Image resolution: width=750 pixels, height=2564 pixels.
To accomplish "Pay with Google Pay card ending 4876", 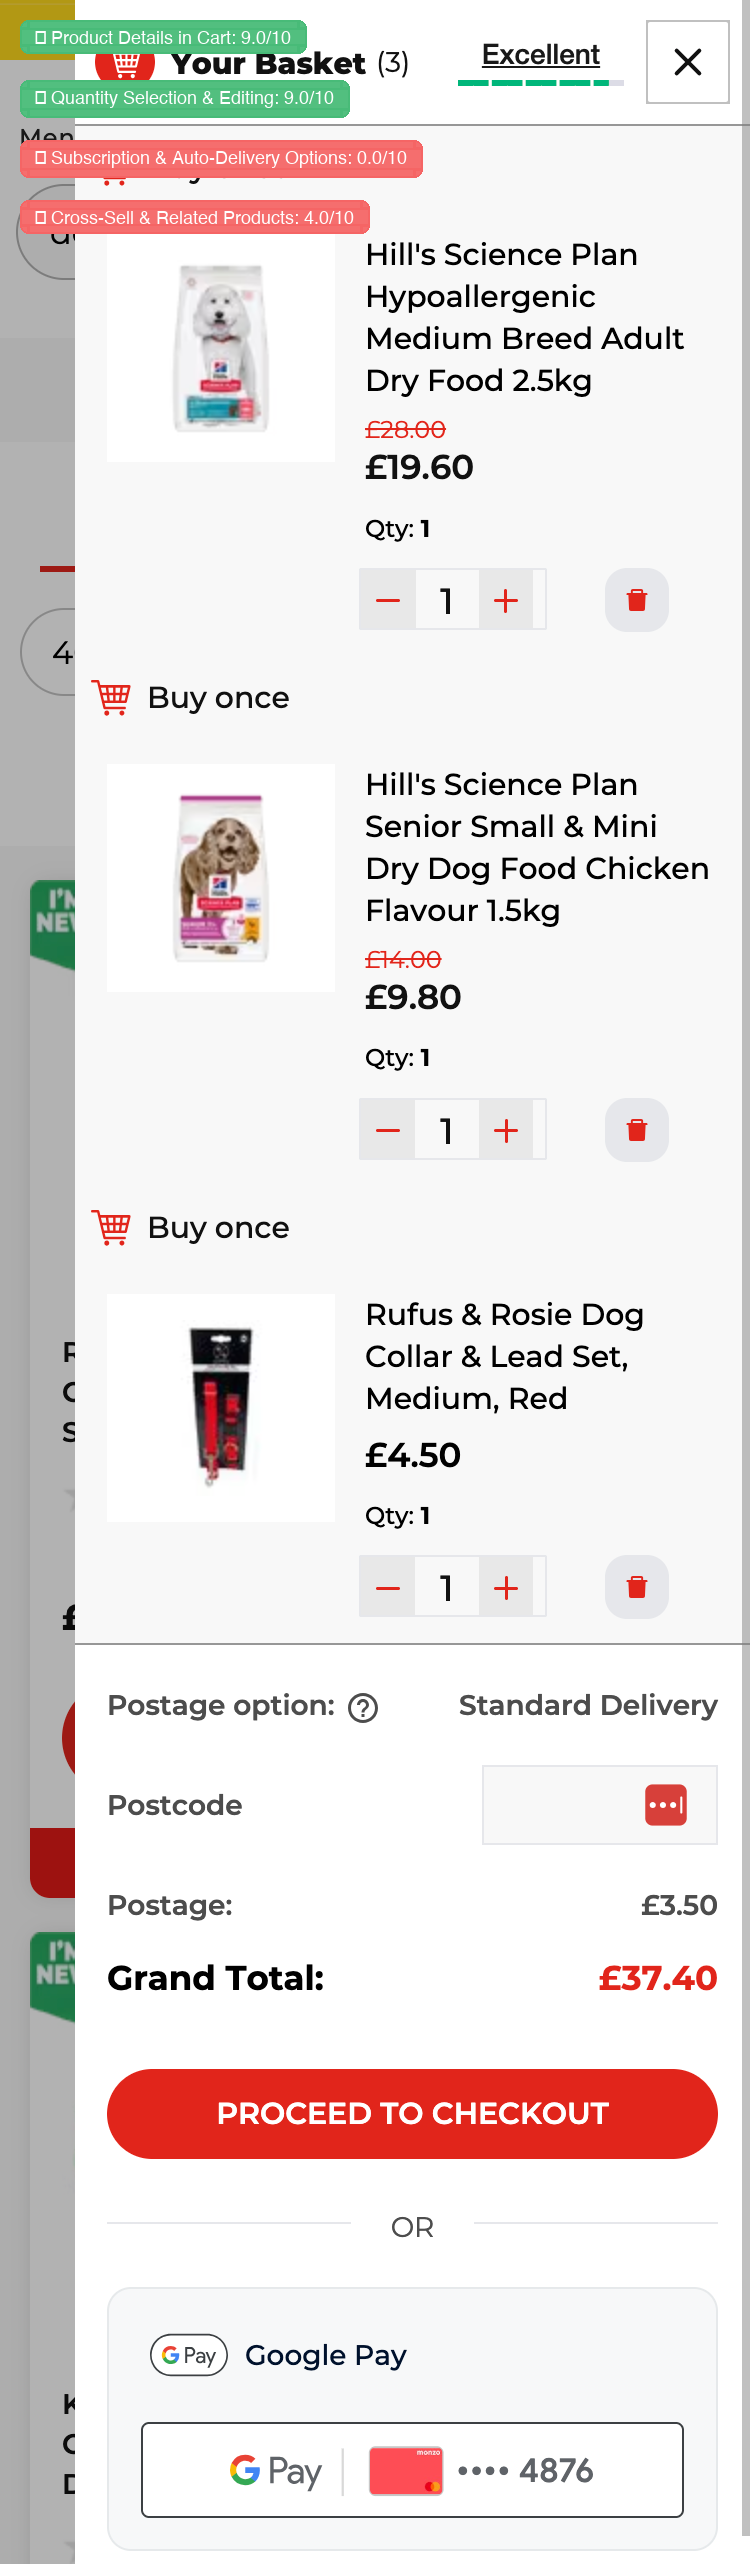I will click(412, 2469).
